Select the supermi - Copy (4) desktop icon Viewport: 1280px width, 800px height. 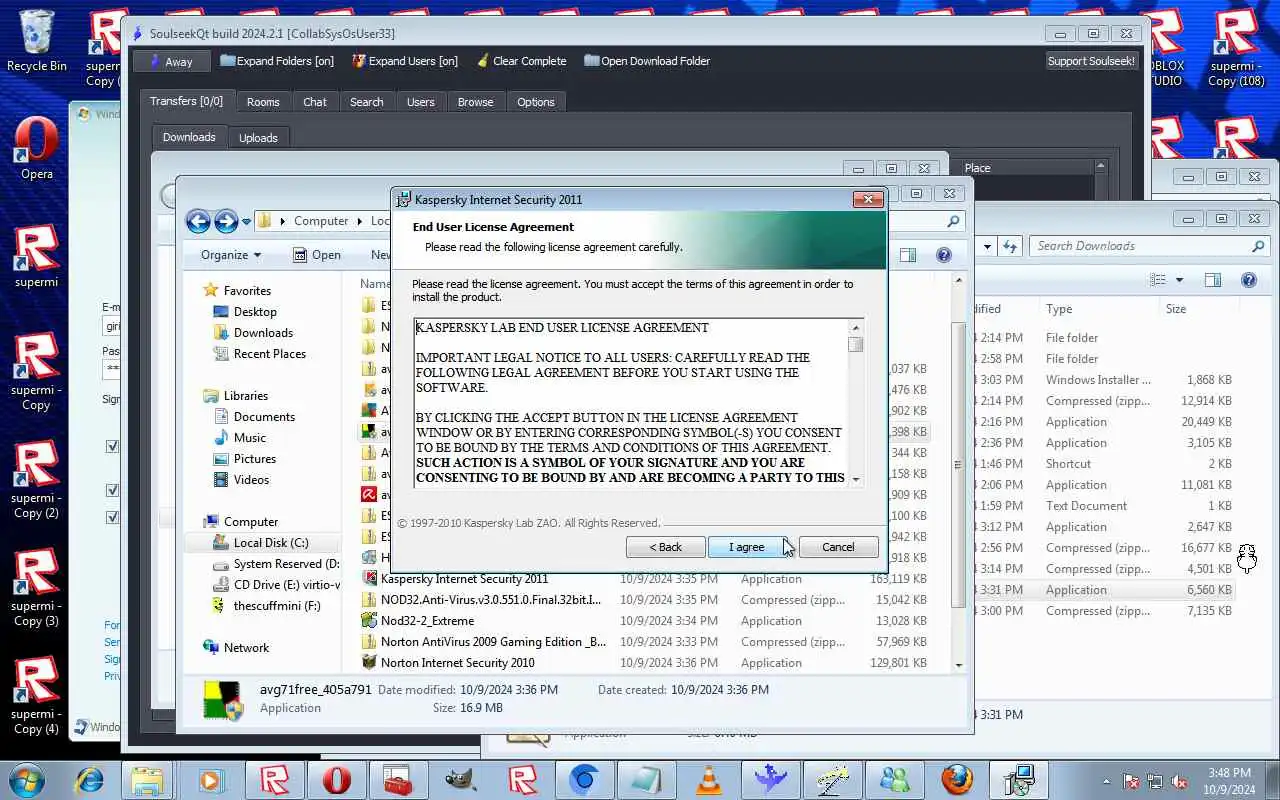37,696
